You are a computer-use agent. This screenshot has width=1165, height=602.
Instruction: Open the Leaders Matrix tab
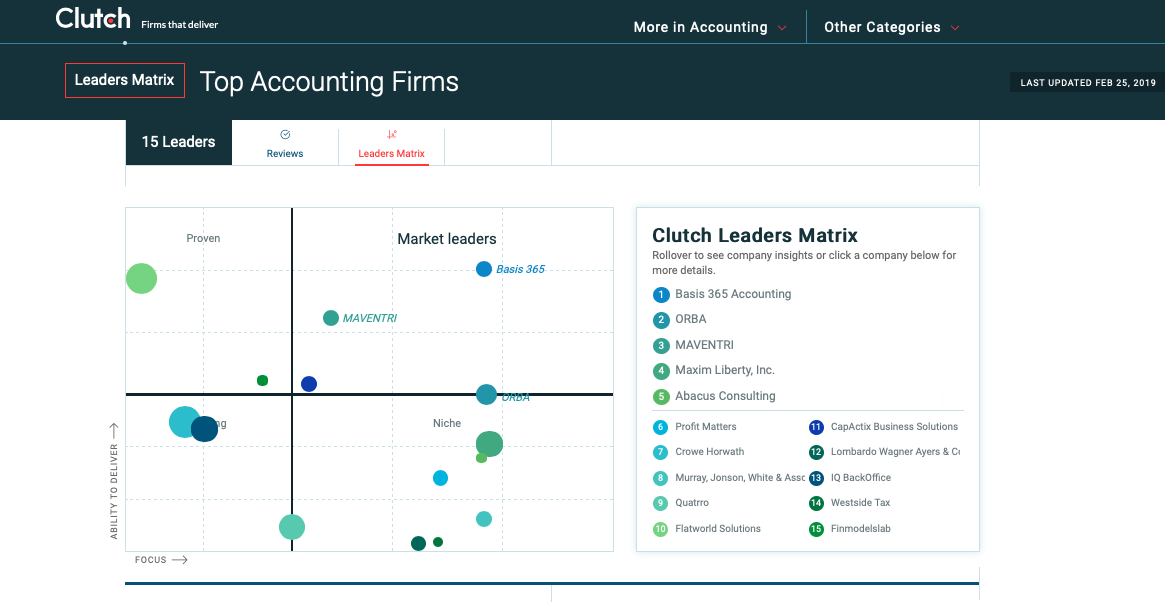click(x=392, y=146)
